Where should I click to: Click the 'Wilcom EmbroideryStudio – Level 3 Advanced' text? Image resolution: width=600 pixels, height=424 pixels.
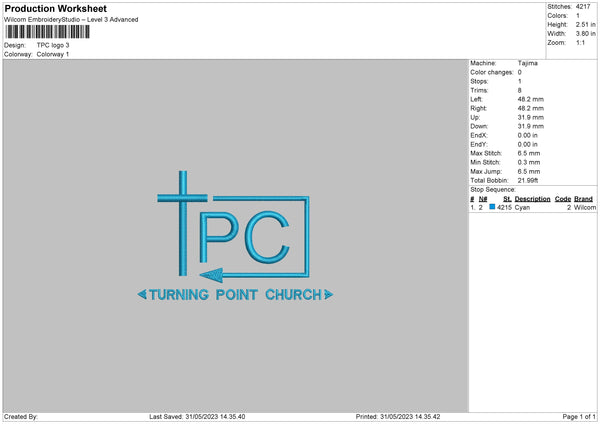71,20
